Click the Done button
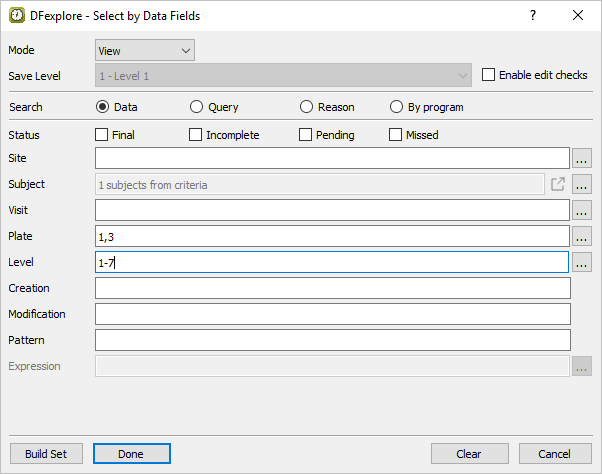This screenshot has height=474, width=602. tap(131, 454)
